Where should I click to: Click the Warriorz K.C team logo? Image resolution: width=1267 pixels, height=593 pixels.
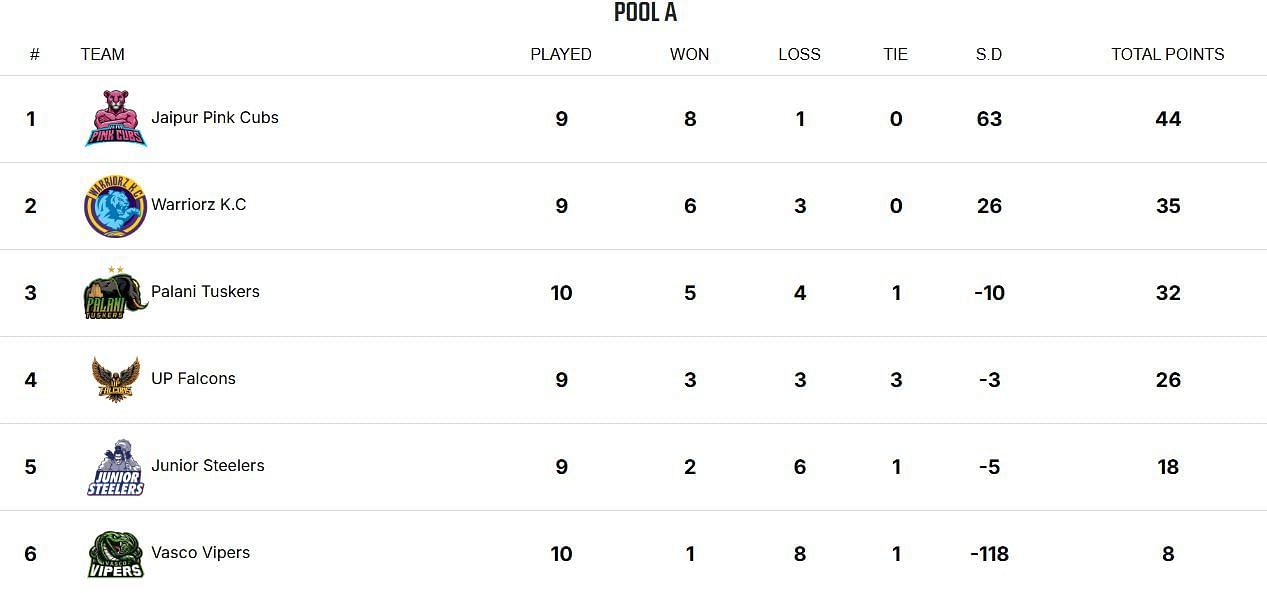(115, 206)
